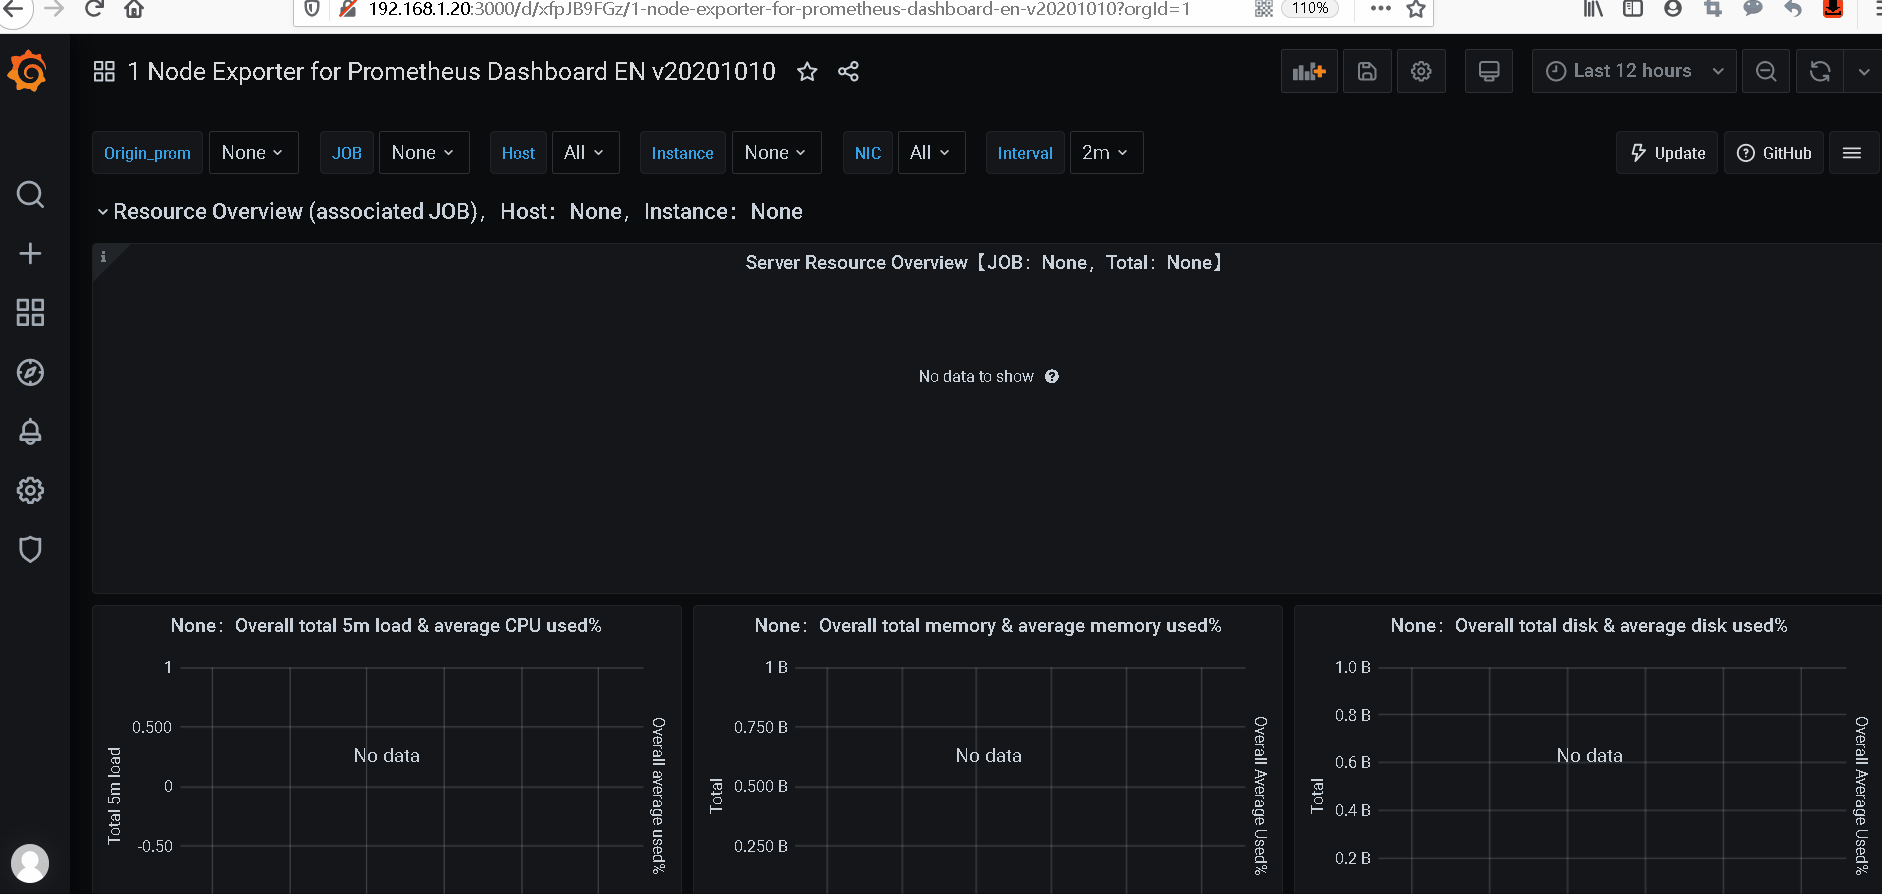
Task: Click the Origin_prom variable label
Action: (148, 152)
